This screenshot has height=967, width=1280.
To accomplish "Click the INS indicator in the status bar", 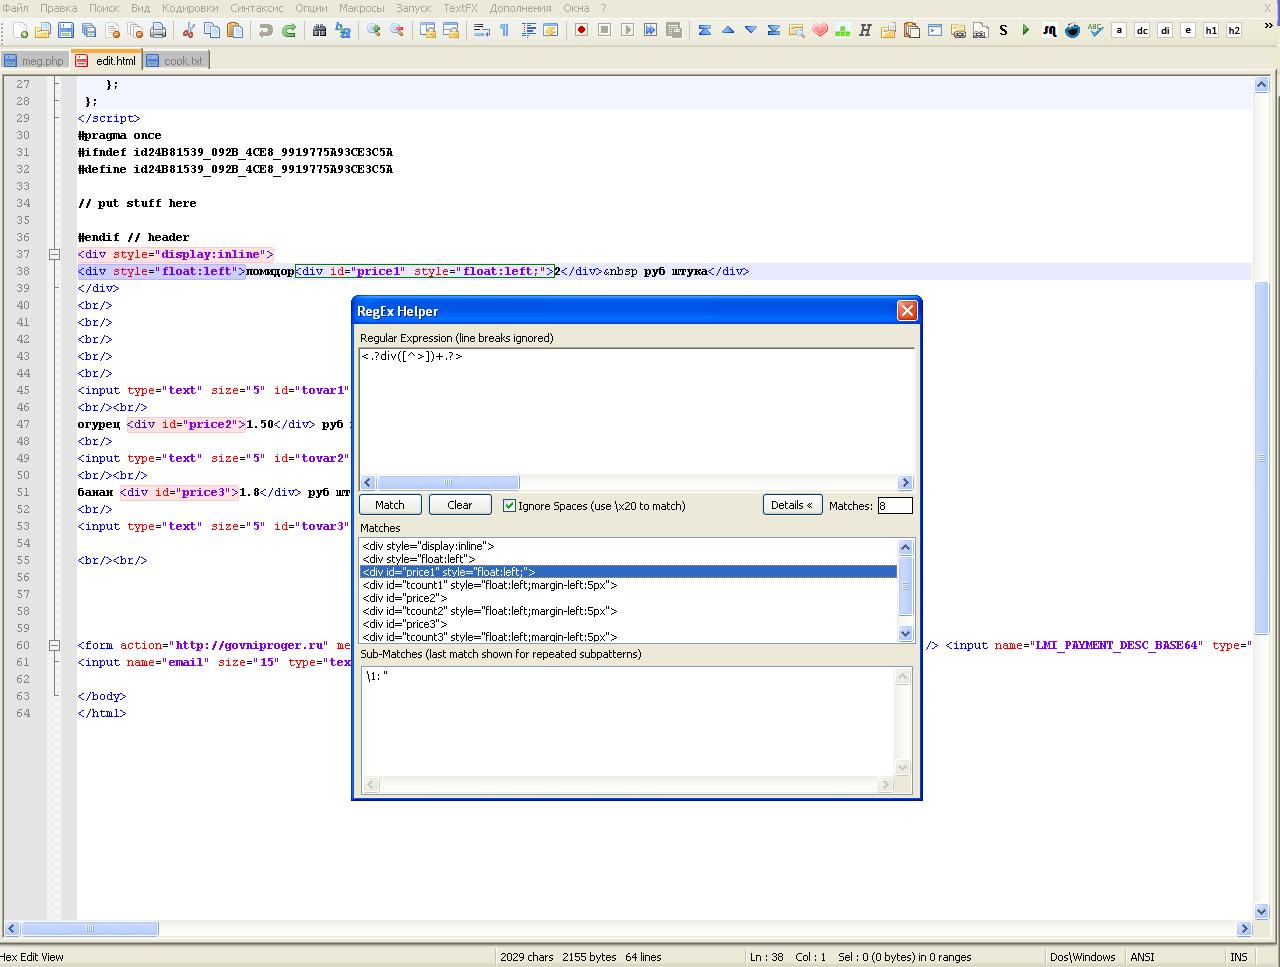I will point(1239,957).
